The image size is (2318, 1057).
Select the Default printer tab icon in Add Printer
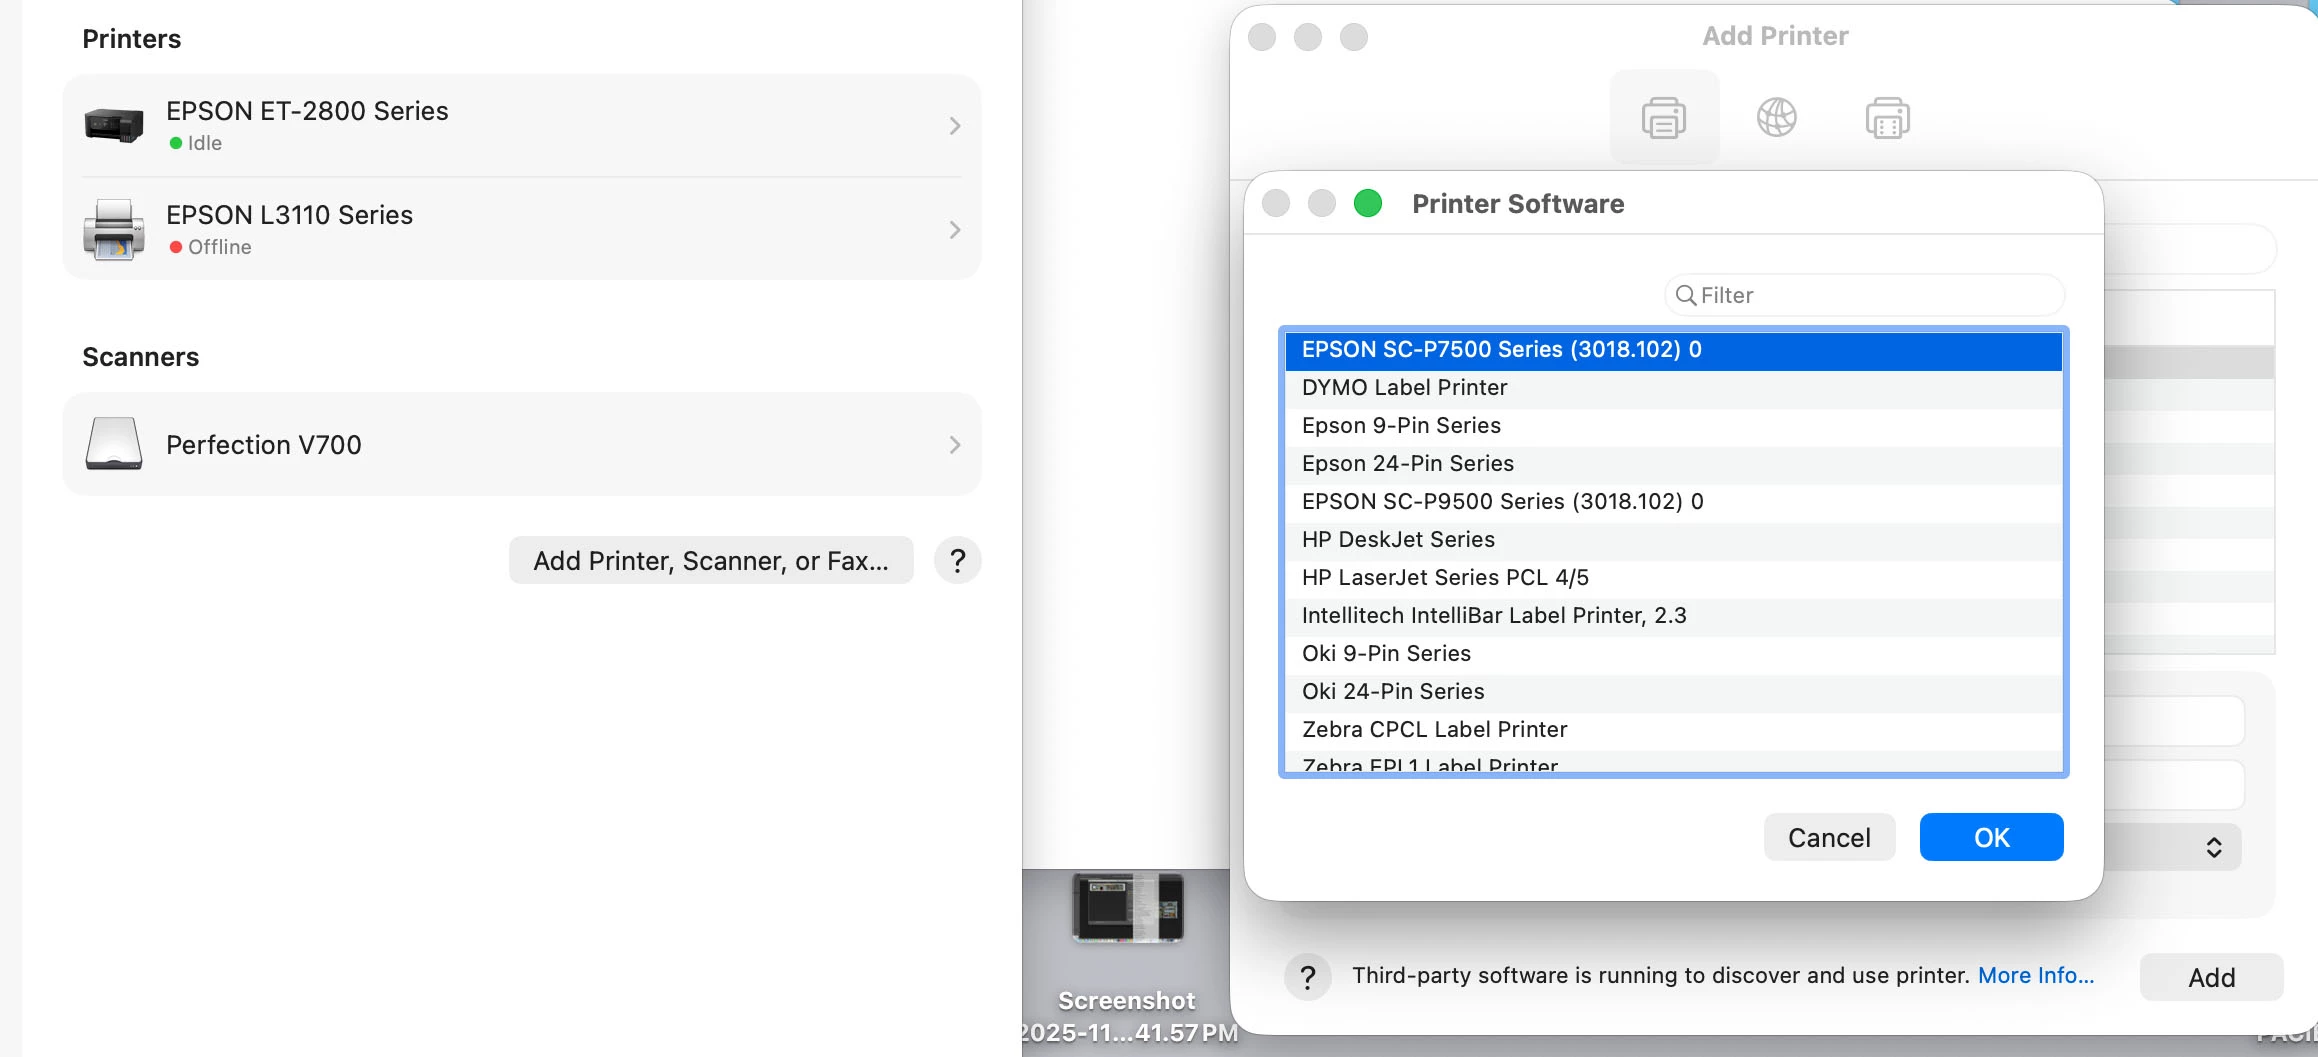(x=1664, y=118)
